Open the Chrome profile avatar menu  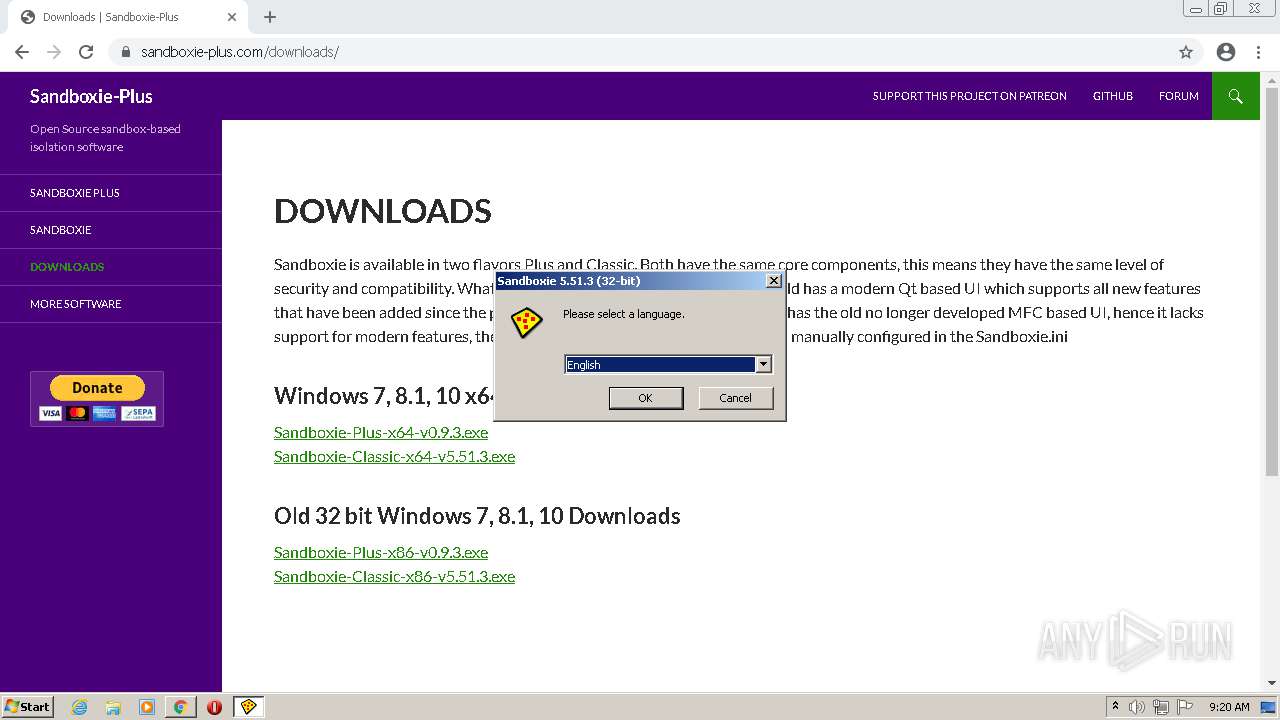point(1226,52)
